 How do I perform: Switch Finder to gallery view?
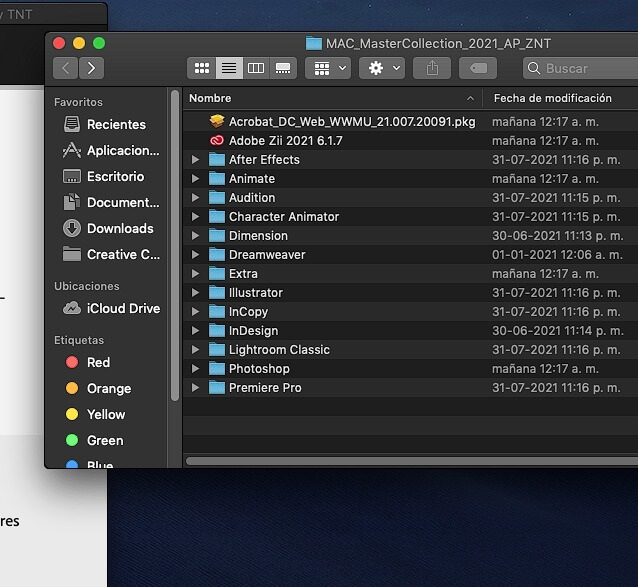[x=283, y=68]
